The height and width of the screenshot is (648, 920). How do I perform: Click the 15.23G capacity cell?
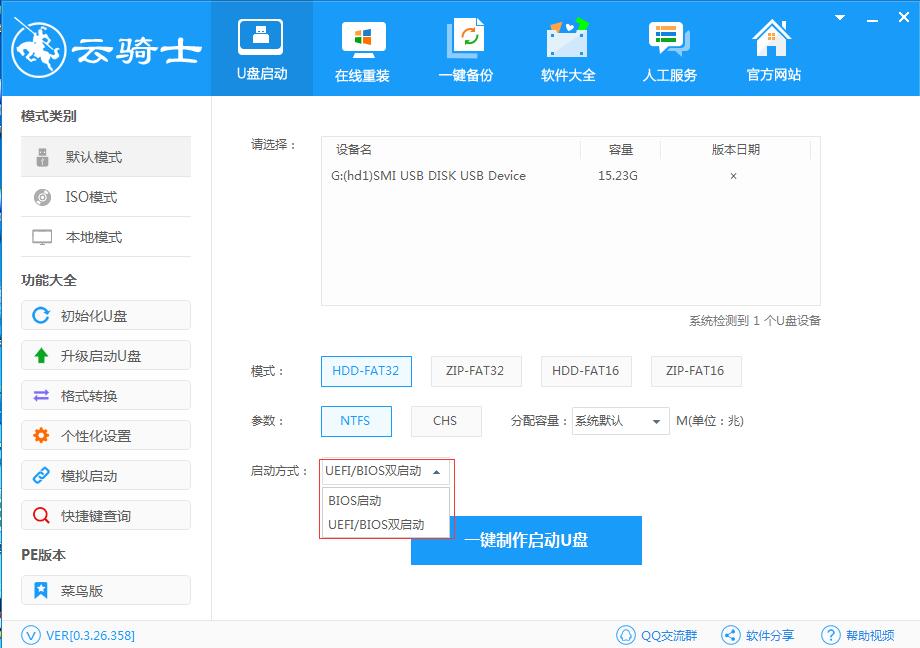click(x=618, y=176)
